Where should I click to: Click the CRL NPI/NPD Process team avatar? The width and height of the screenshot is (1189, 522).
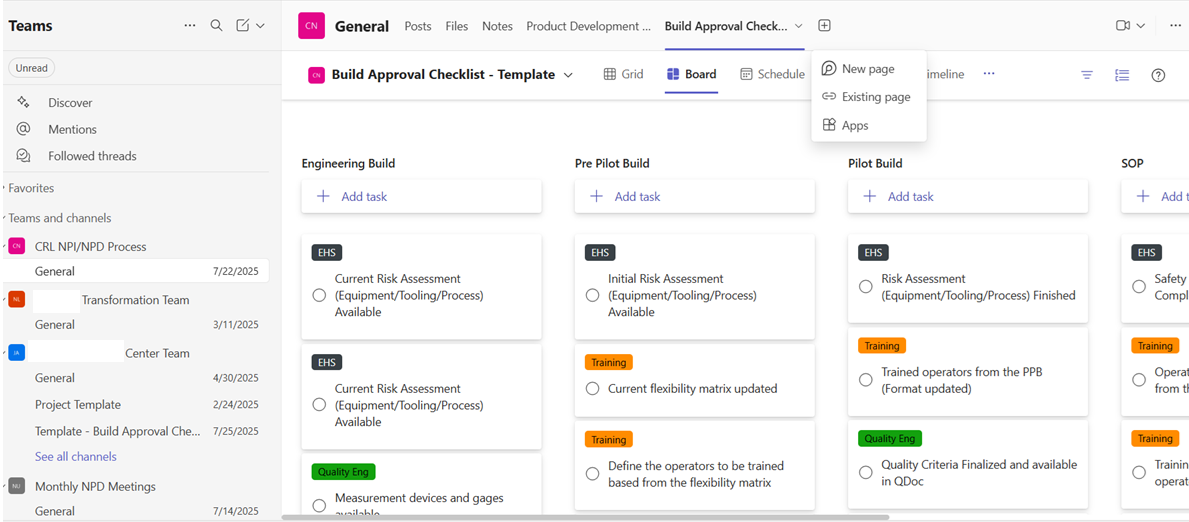(x=17, y=247)
